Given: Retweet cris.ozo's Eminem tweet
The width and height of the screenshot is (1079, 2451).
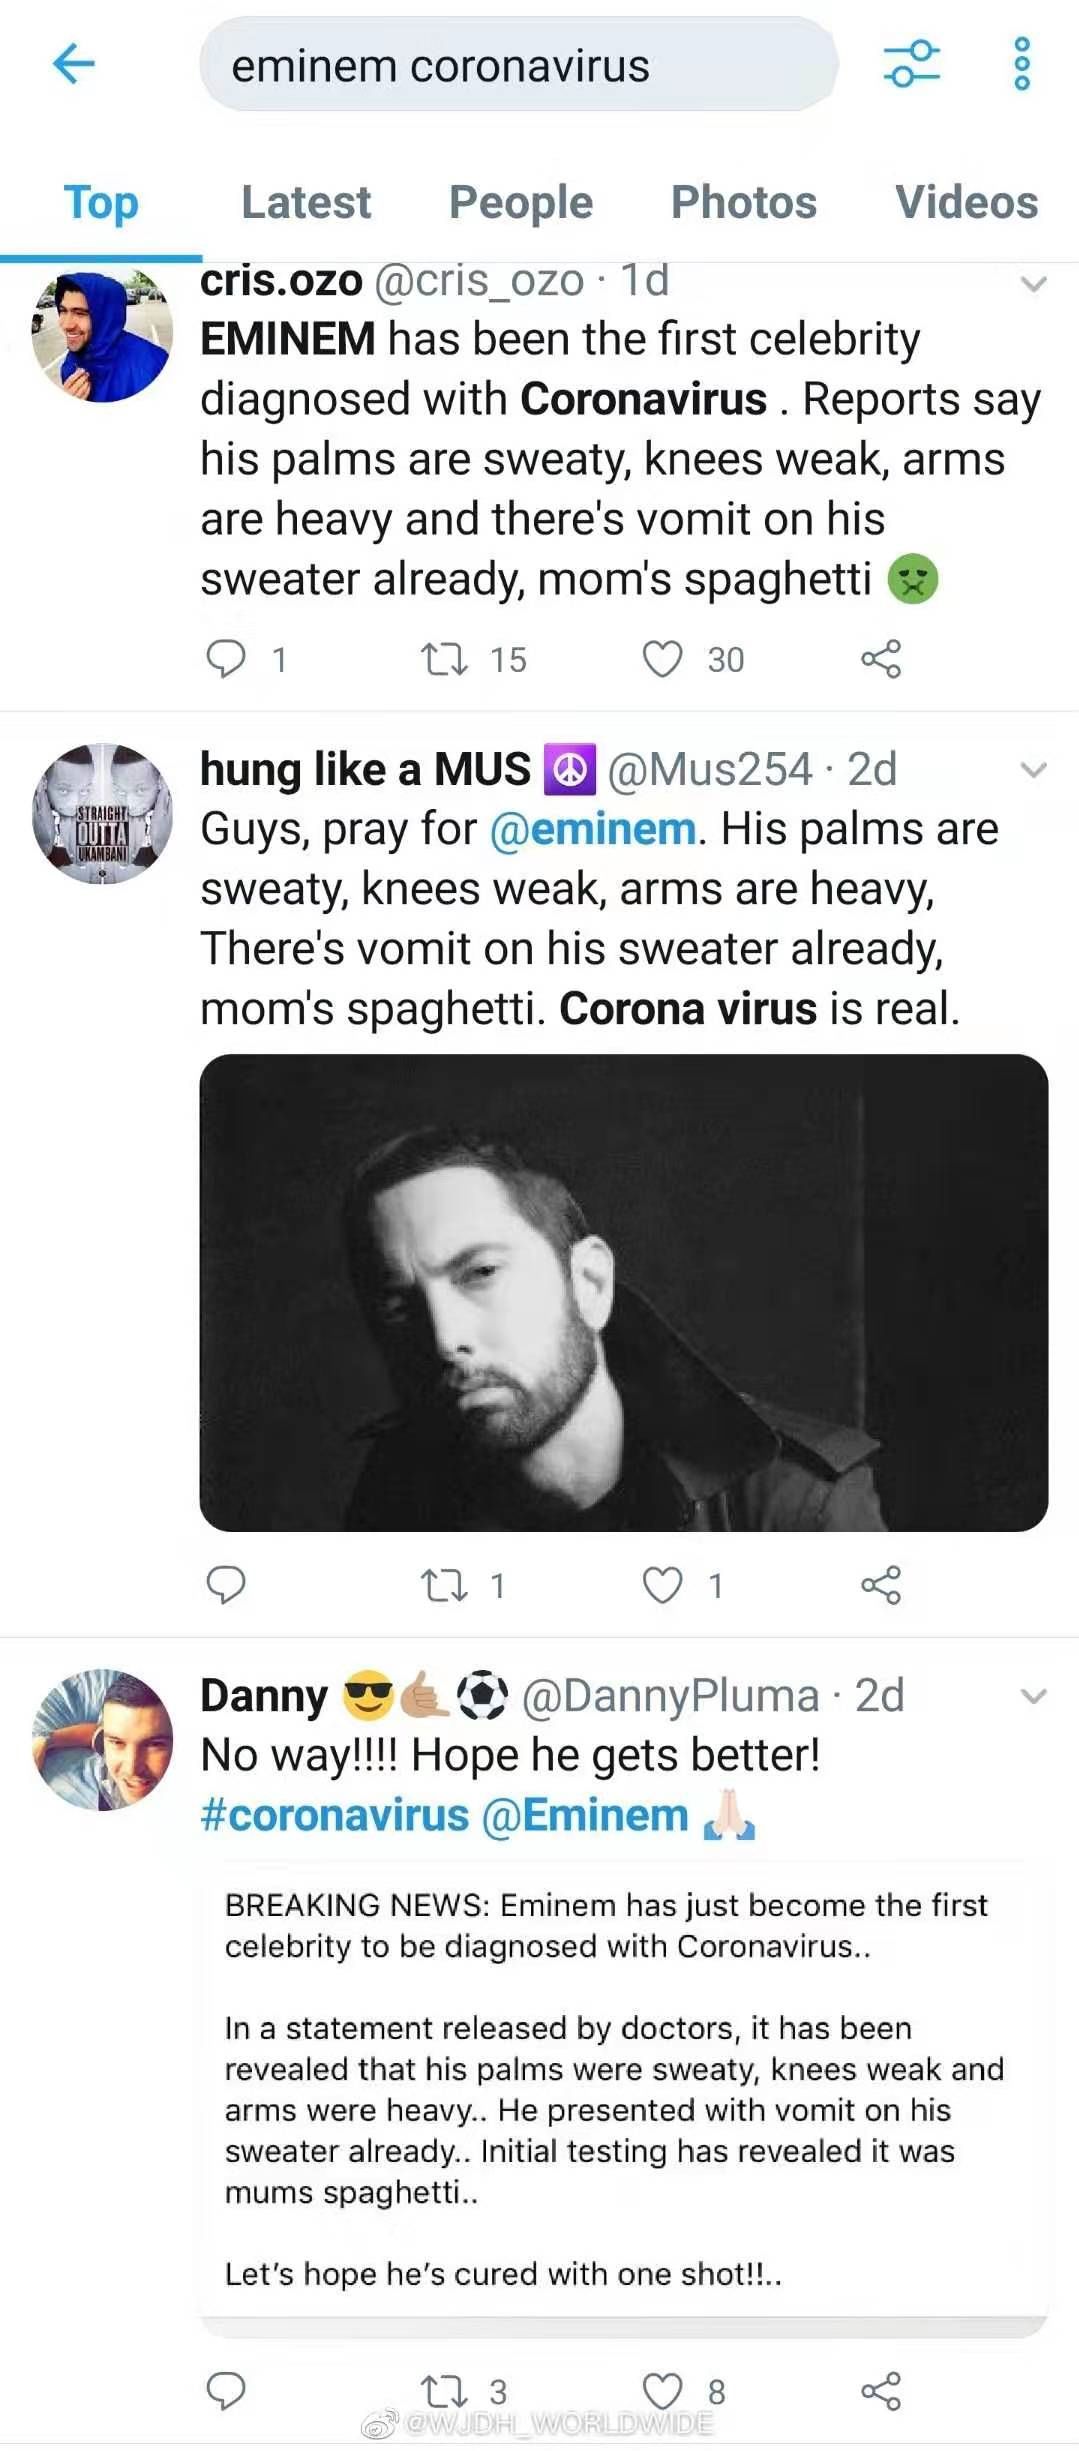Looking at the screenshot, I should (x=444, y=659).
